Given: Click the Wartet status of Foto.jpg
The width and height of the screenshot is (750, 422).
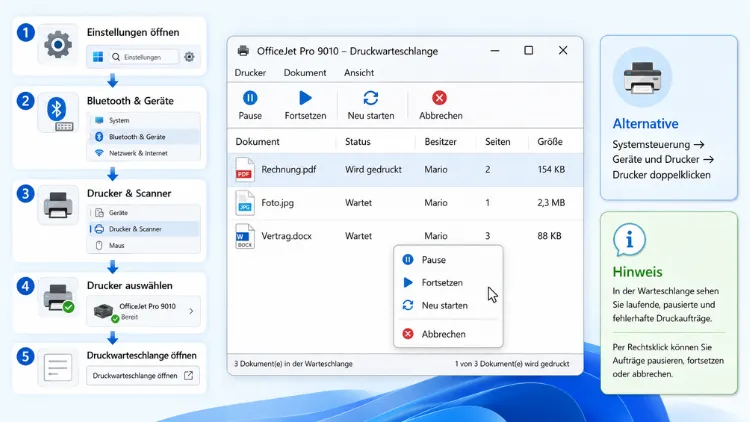Looking at the screenshot, I should pyautogui.click(x=358, y=202).
